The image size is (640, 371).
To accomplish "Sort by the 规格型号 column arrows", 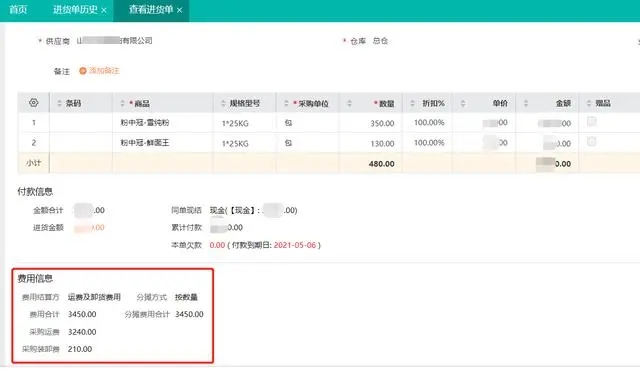I will point(223,103).
